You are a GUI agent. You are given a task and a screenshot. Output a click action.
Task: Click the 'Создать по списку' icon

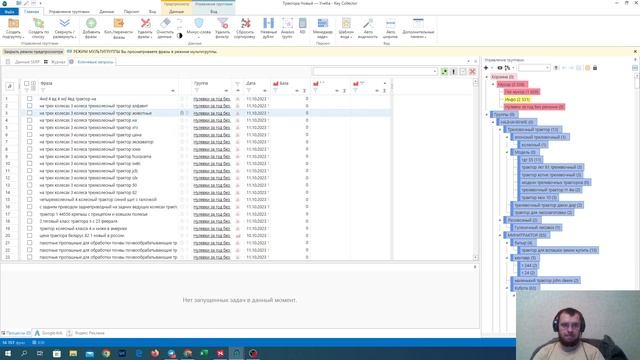38,23
